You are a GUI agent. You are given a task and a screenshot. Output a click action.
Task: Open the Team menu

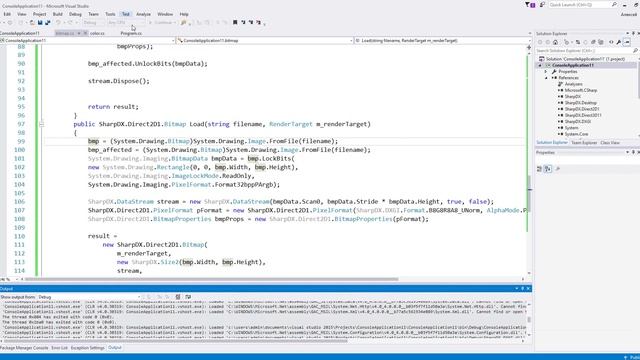(x=93, y=14)
